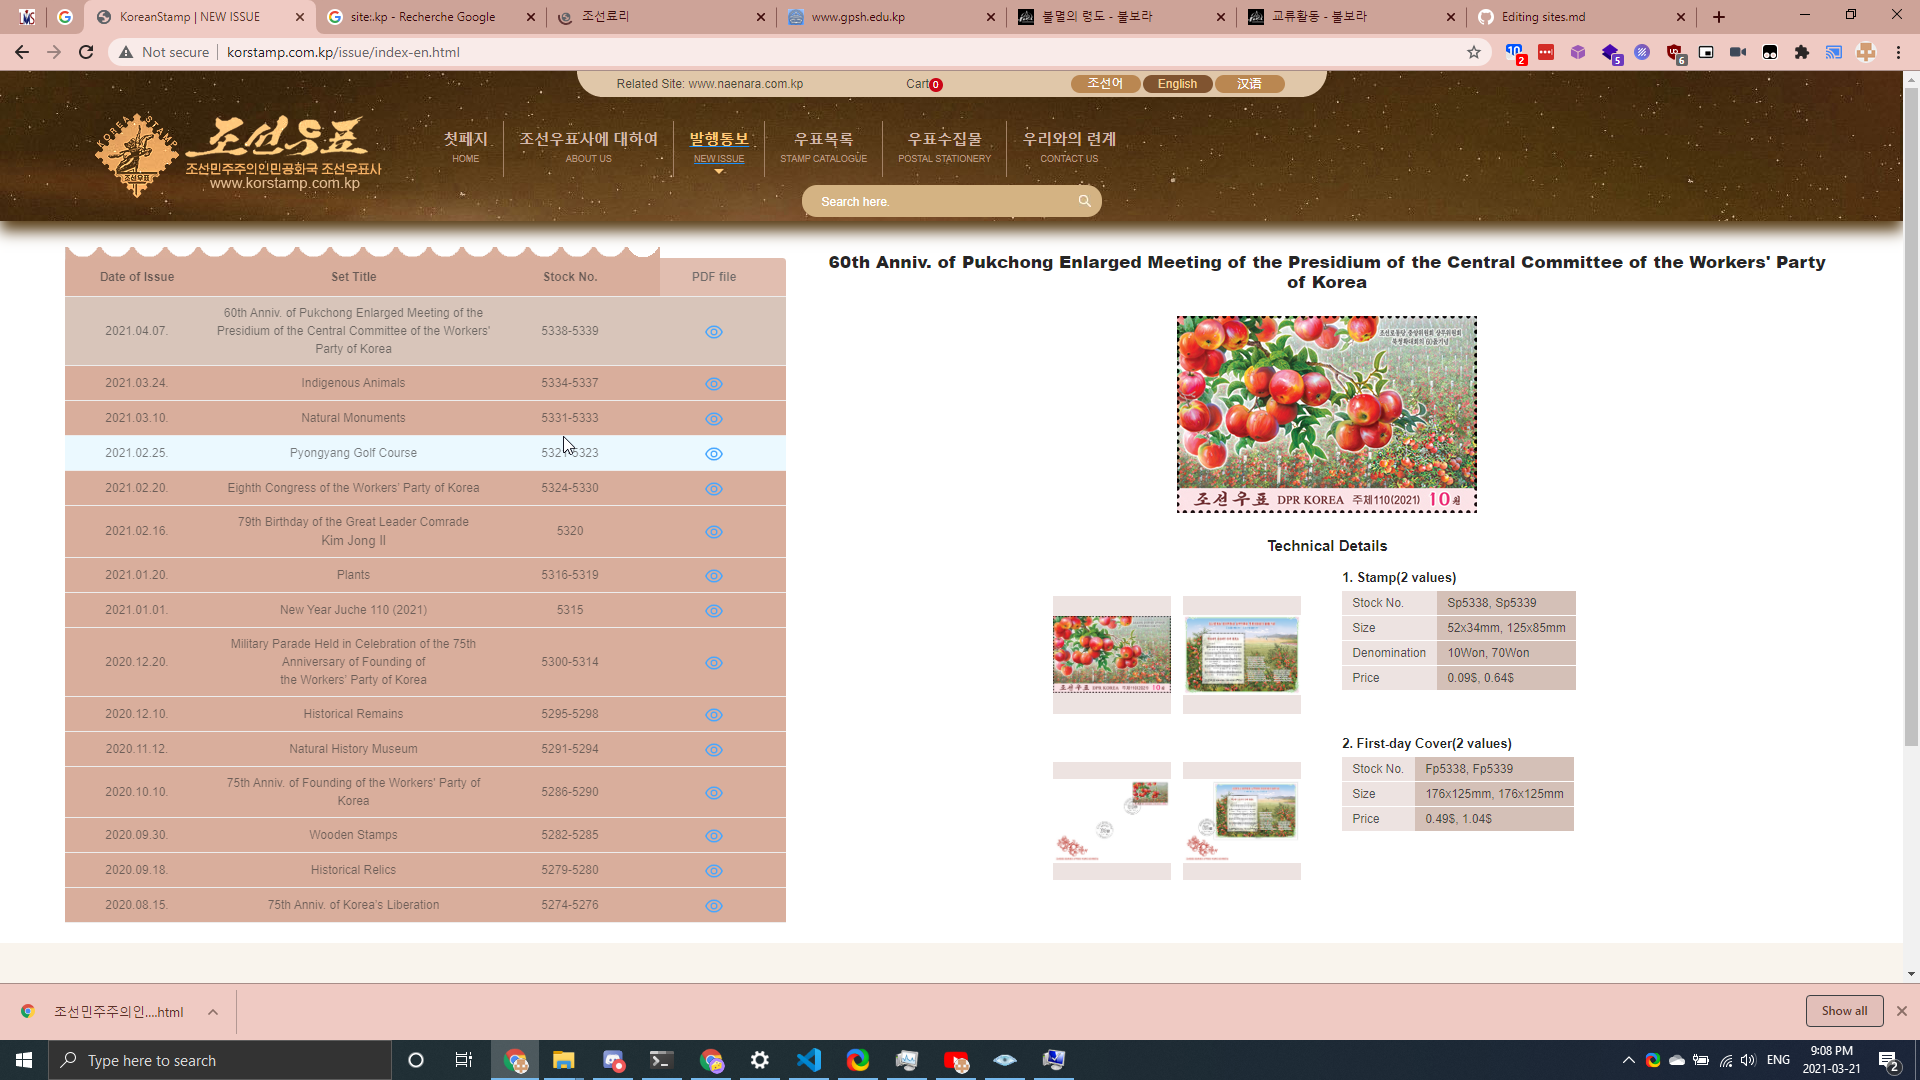View PDF eye icon for Historical Remains
This screenshot has height=1080, width=1920.
pos(713,715)
